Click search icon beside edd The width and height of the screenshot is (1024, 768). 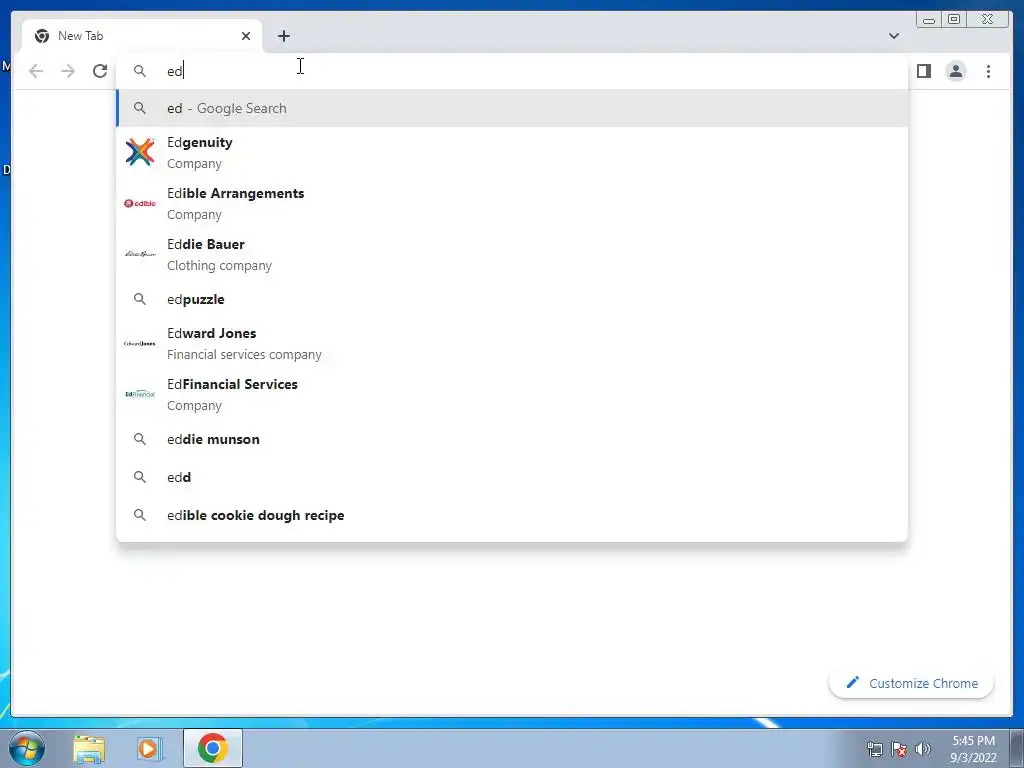(x=140, y=477)
